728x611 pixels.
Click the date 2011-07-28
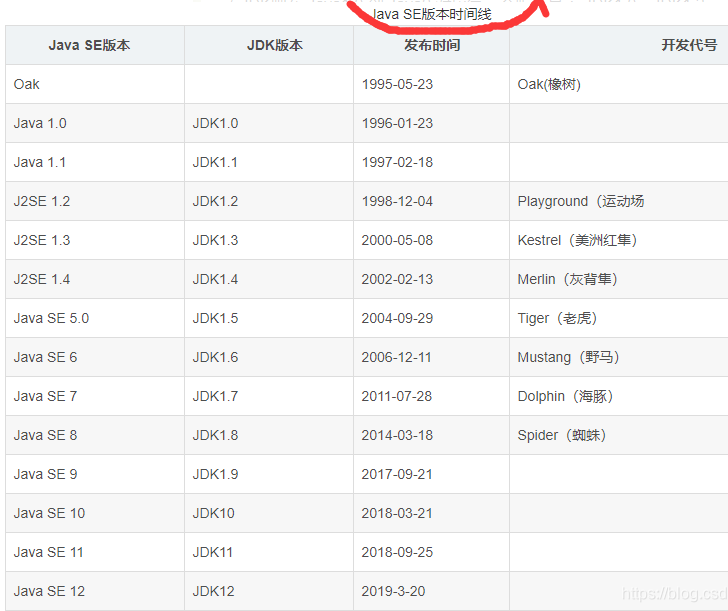(397, 396)
